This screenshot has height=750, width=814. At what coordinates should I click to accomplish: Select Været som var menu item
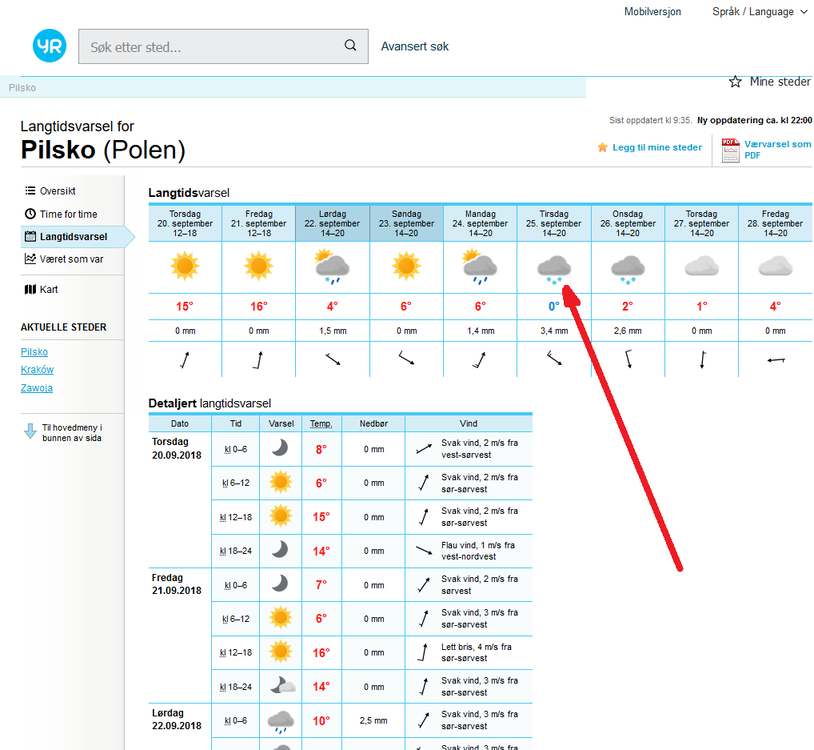(x=72, y=259)
